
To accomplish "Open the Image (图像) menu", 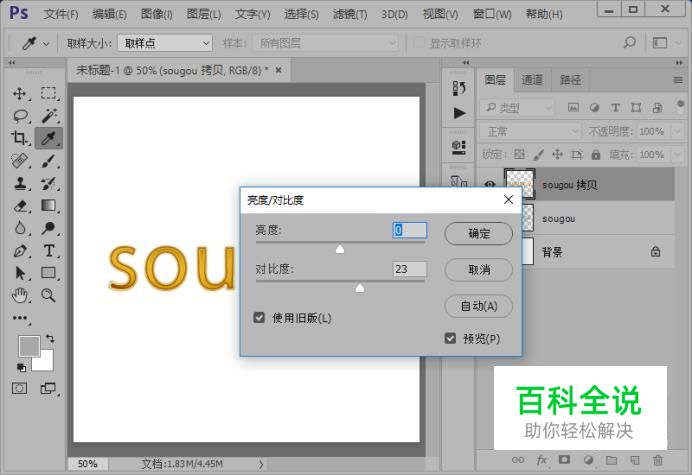I will tap(157, 14).
